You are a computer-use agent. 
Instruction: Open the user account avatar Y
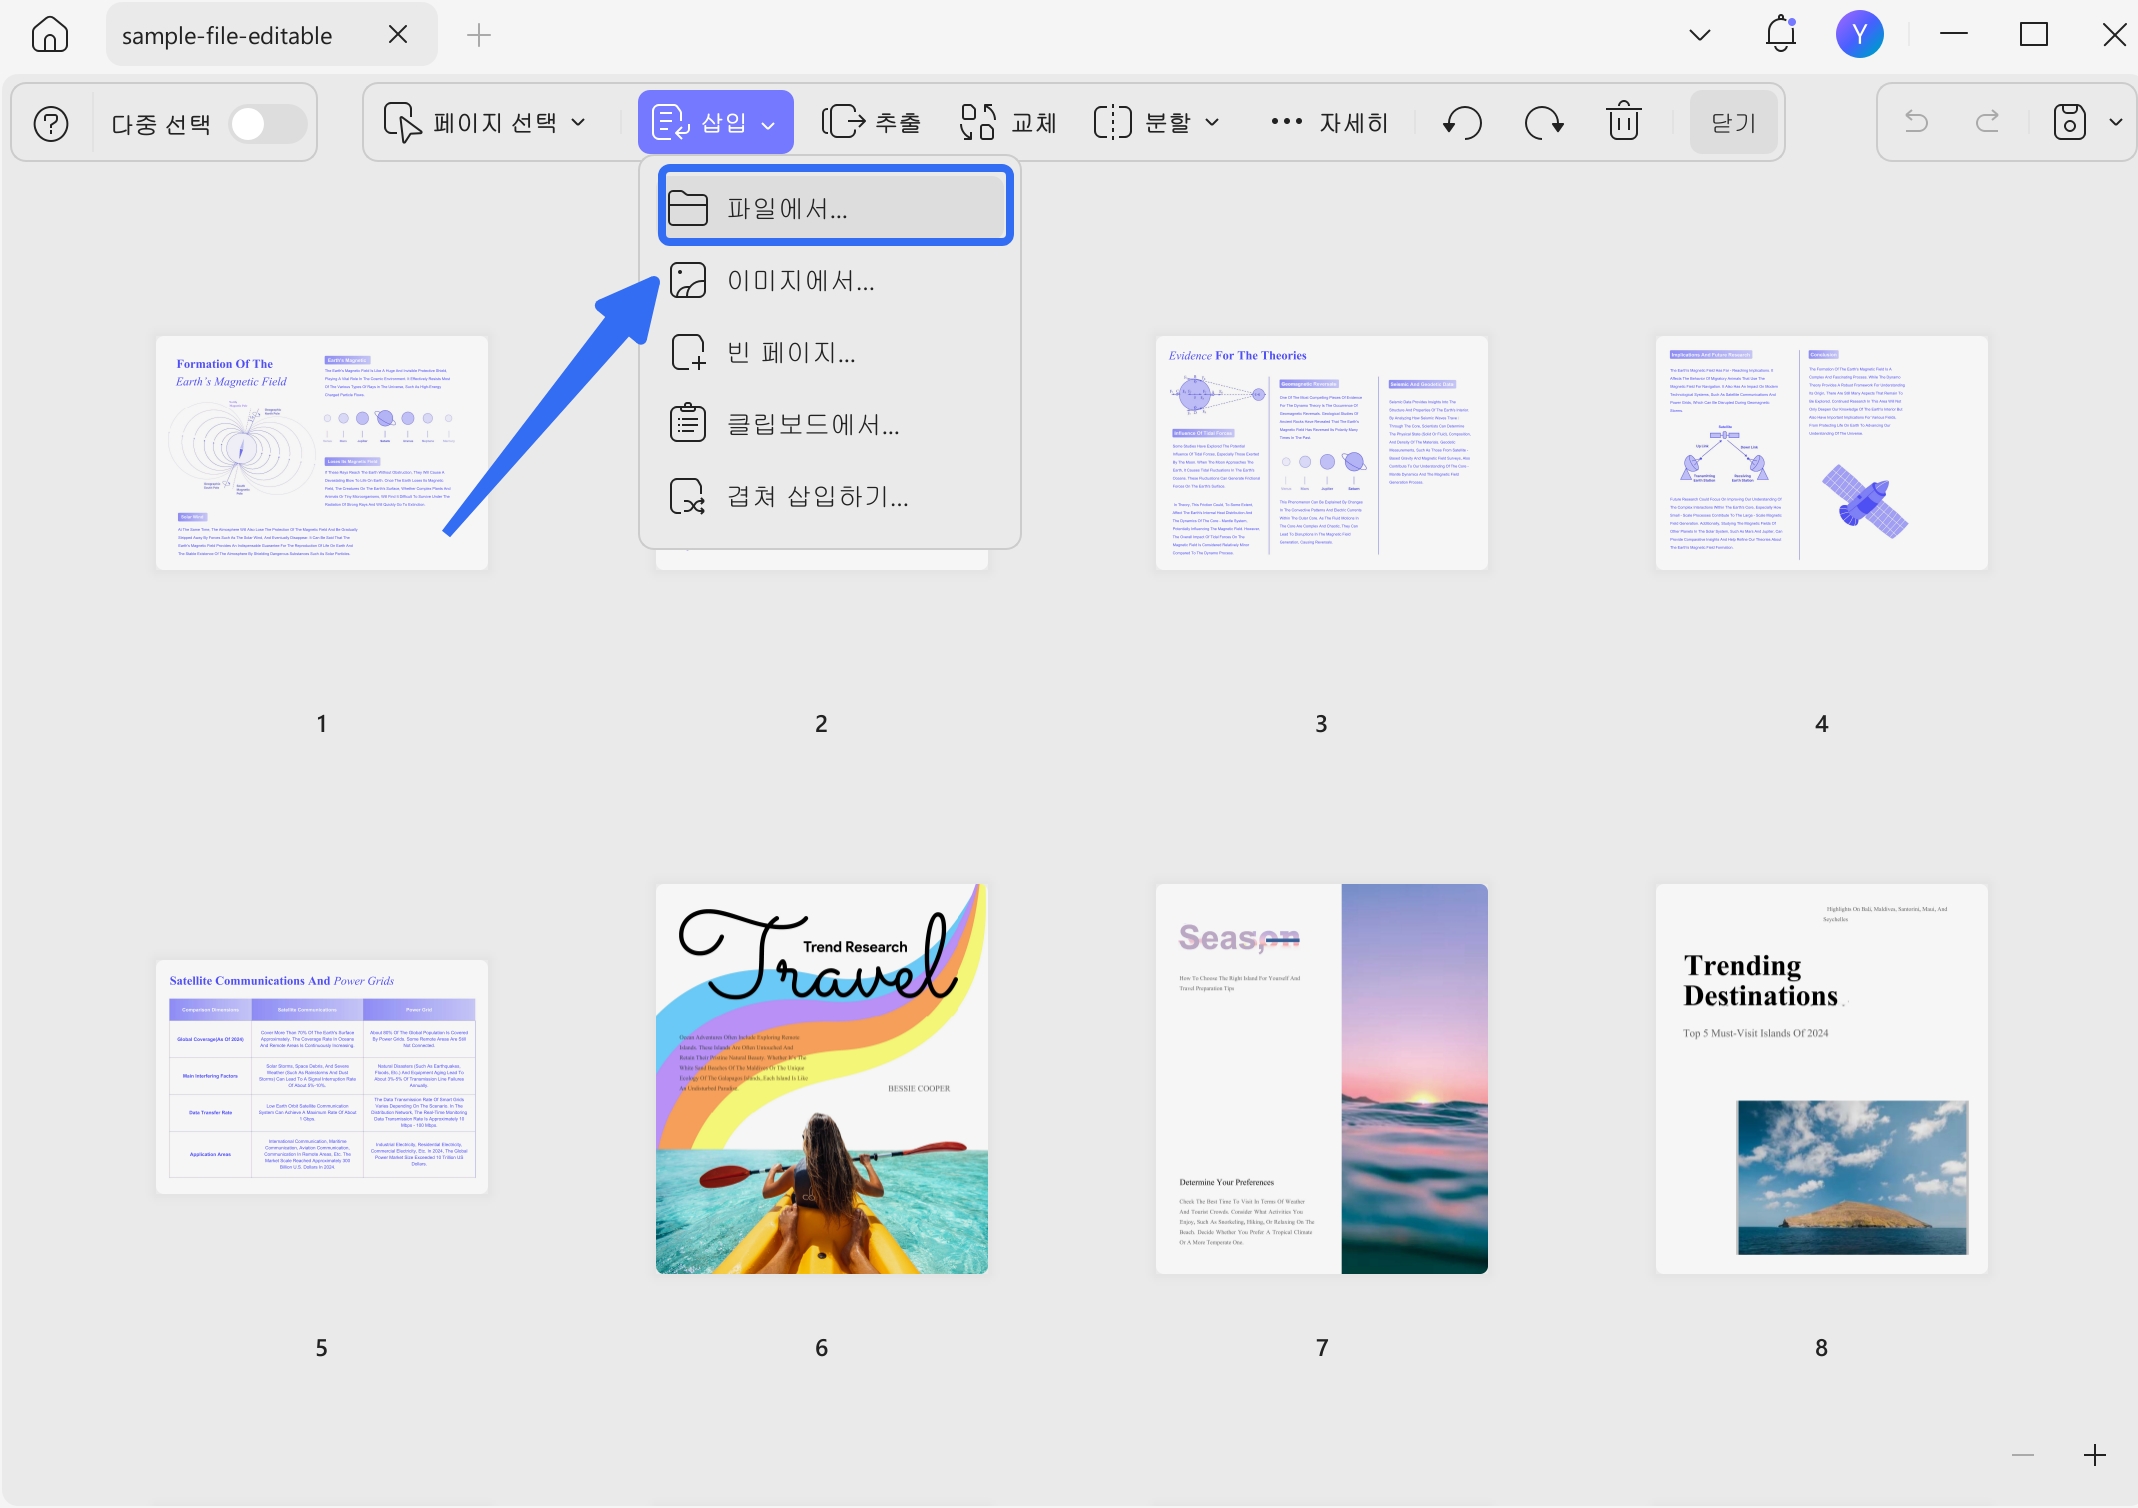click(x=1859, y=35)
